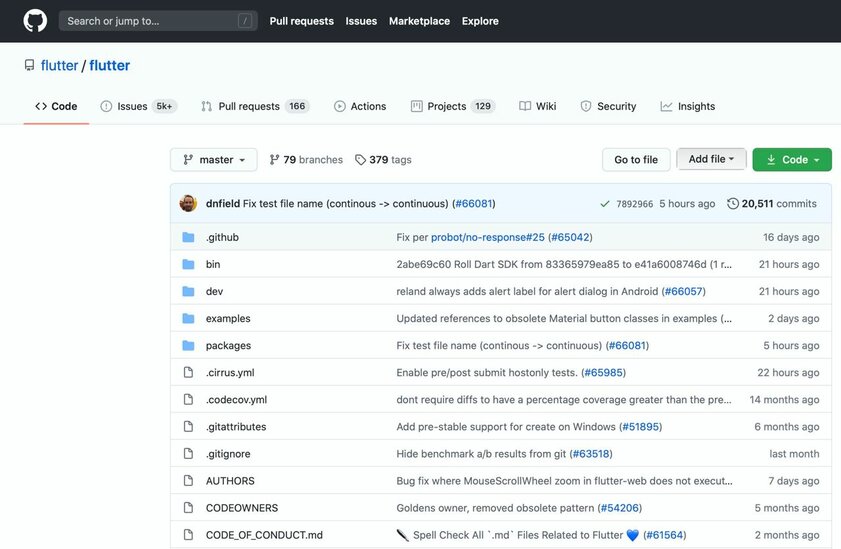
Task: Open the AUTHORS file name
Action: coord(230,480)
